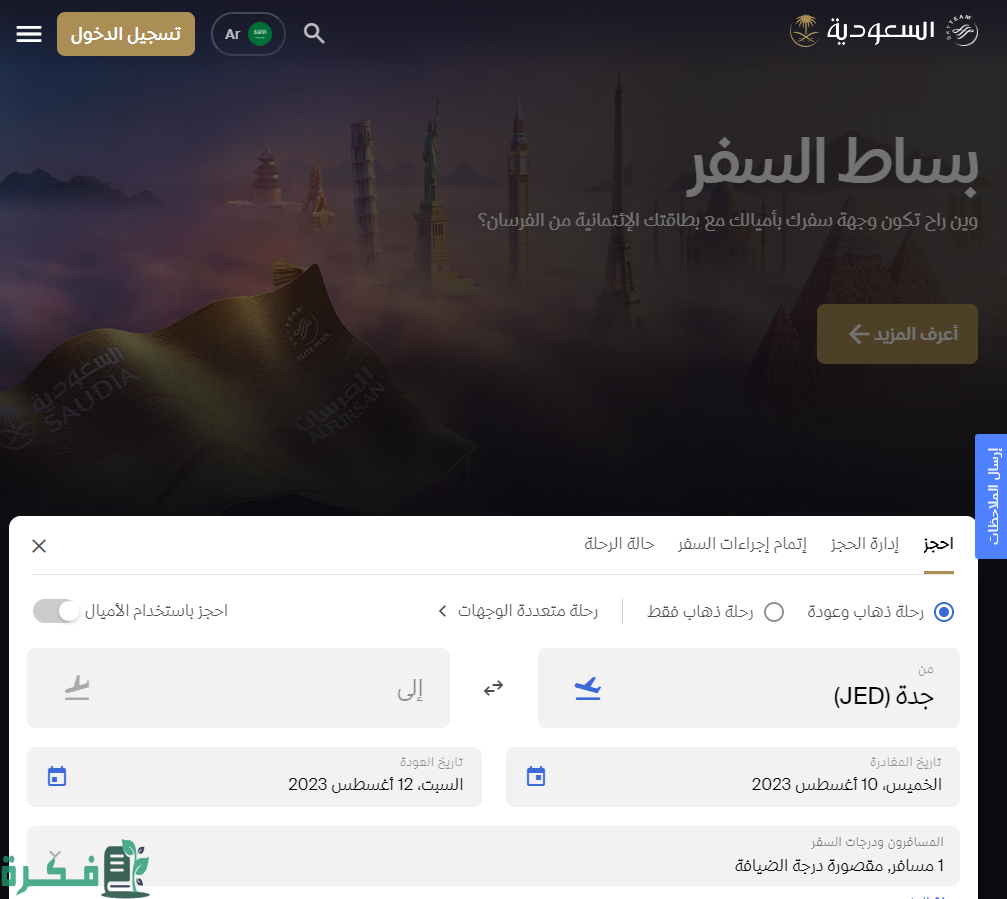Image resolution: width=1007 pixels, height=899 pixels.
Task: Switch to حالة الرحلة tab
Action: click(x=619, y=545)
